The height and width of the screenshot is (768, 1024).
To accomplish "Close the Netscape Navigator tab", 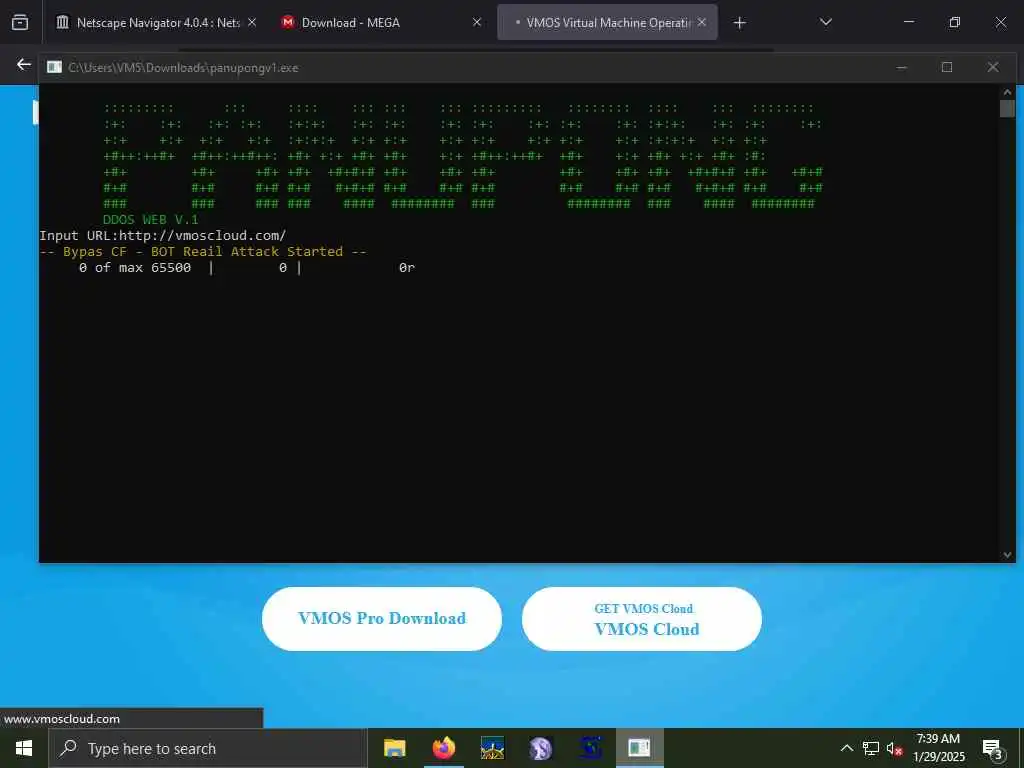I will [252, 22].
